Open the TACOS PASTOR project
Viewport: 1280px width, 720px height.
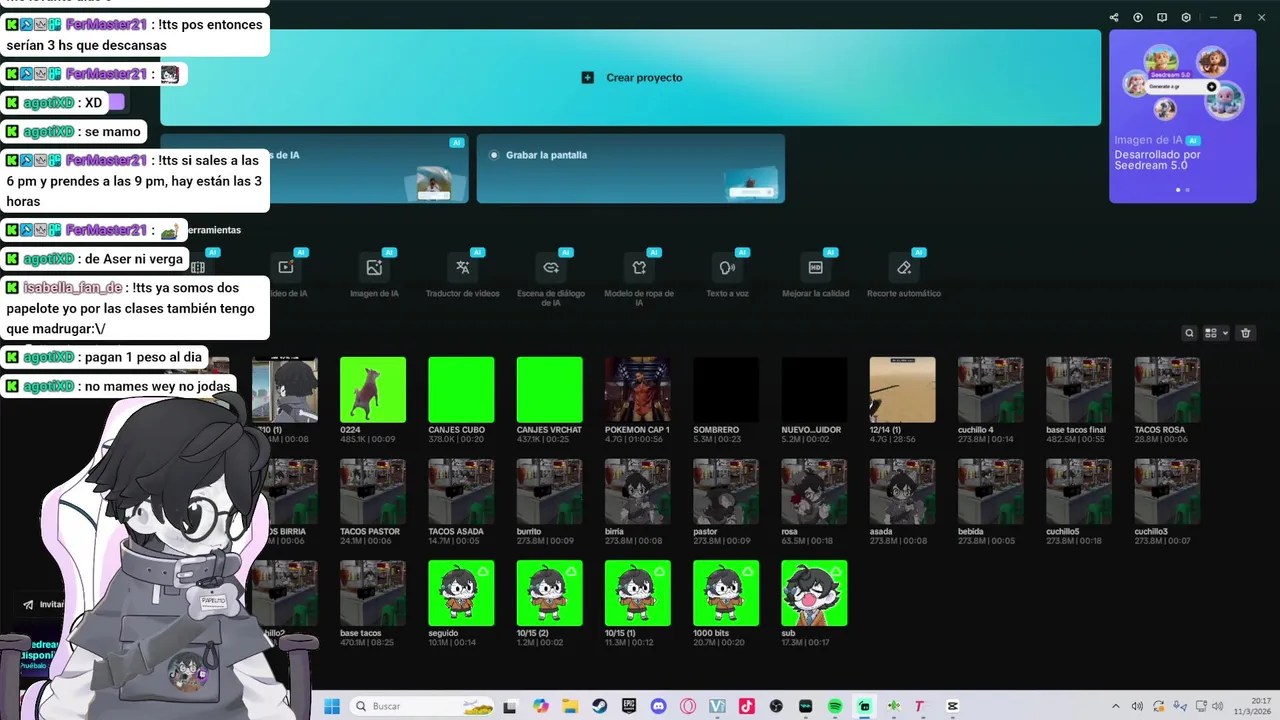[x=373, y=491]
